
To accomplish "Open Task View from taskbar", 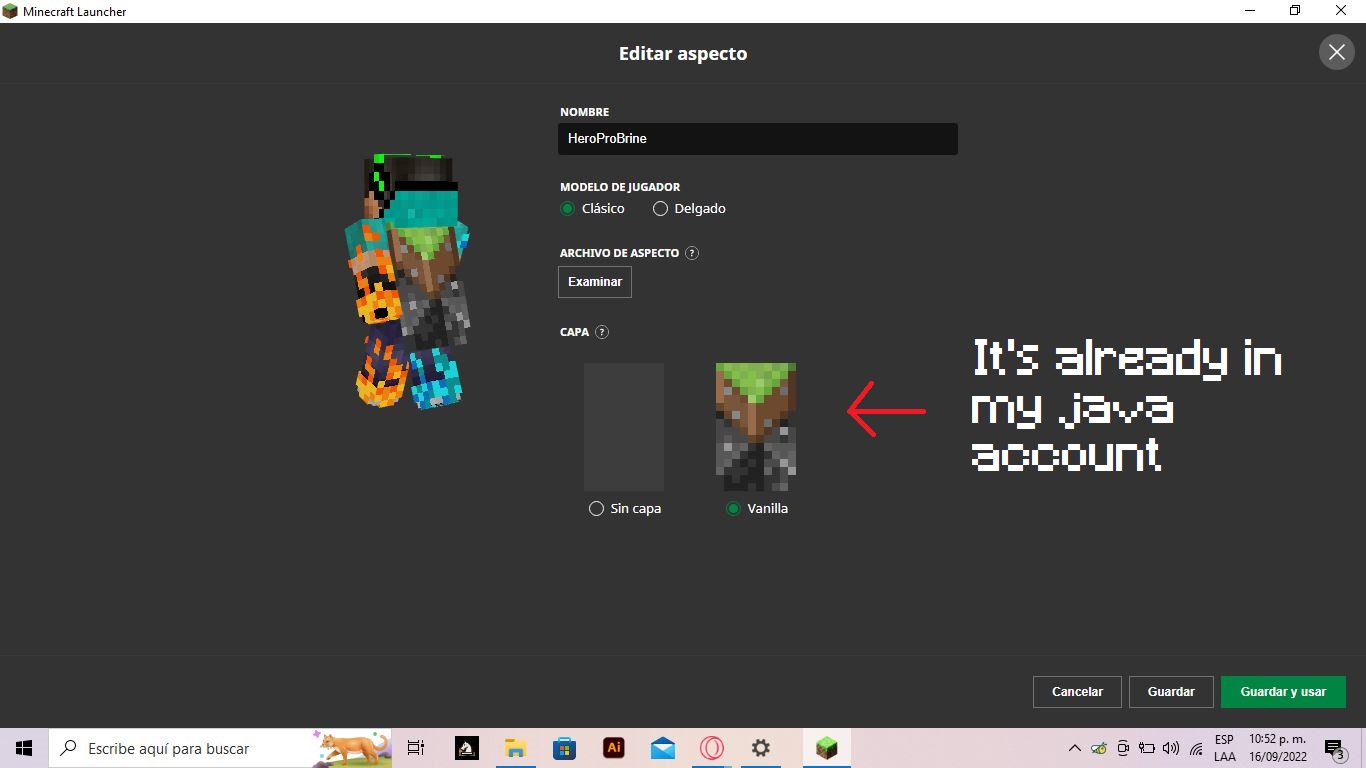I will (416, 748).
